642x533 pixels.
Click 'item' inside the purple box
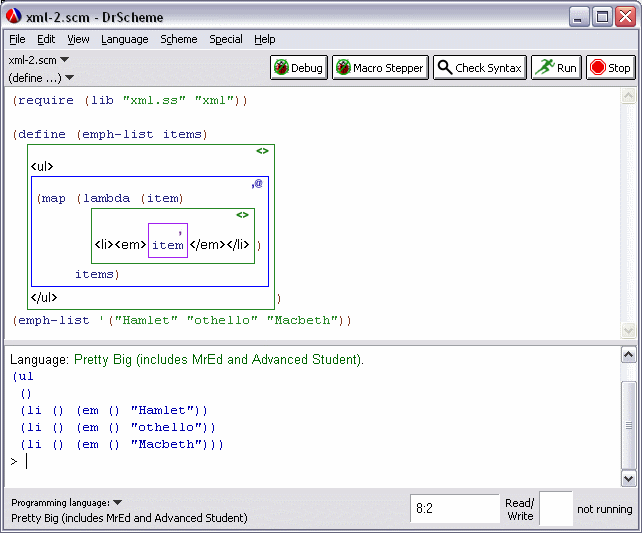(168, 245)
